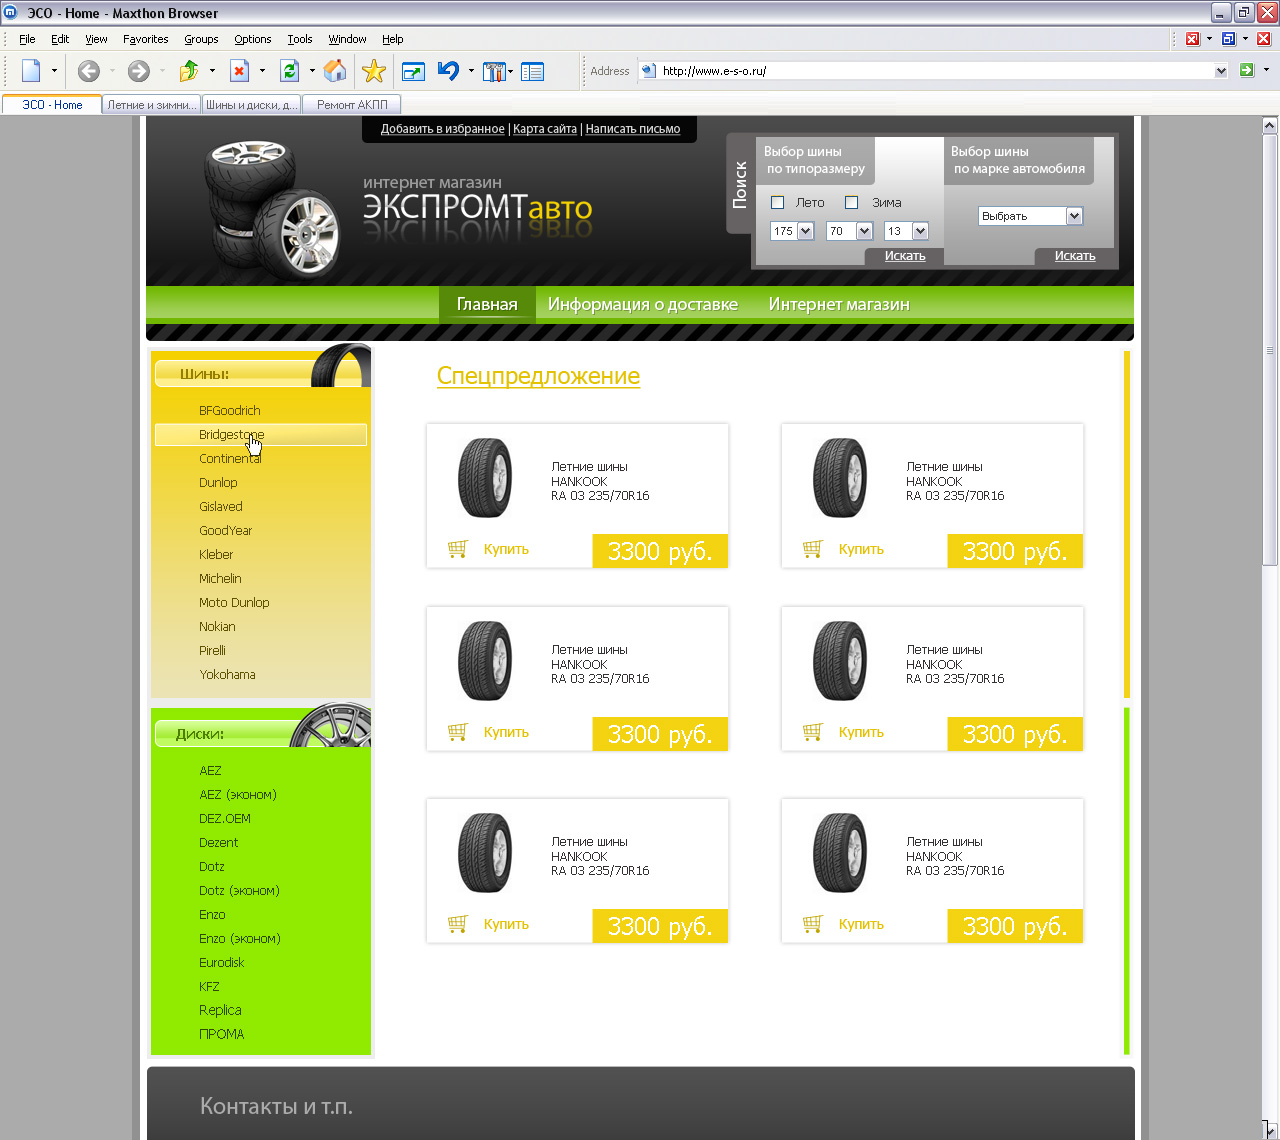The height and width of the screenshot is (1140, 1280).
Task: Click the Спецпредложение heading link
Action: pos(538,376)
